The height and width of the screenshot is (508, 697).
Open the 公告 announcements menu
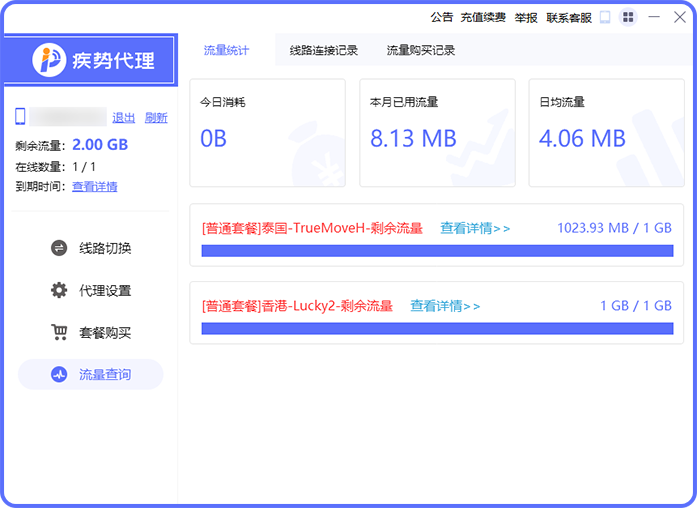click(x=442, y=17)
